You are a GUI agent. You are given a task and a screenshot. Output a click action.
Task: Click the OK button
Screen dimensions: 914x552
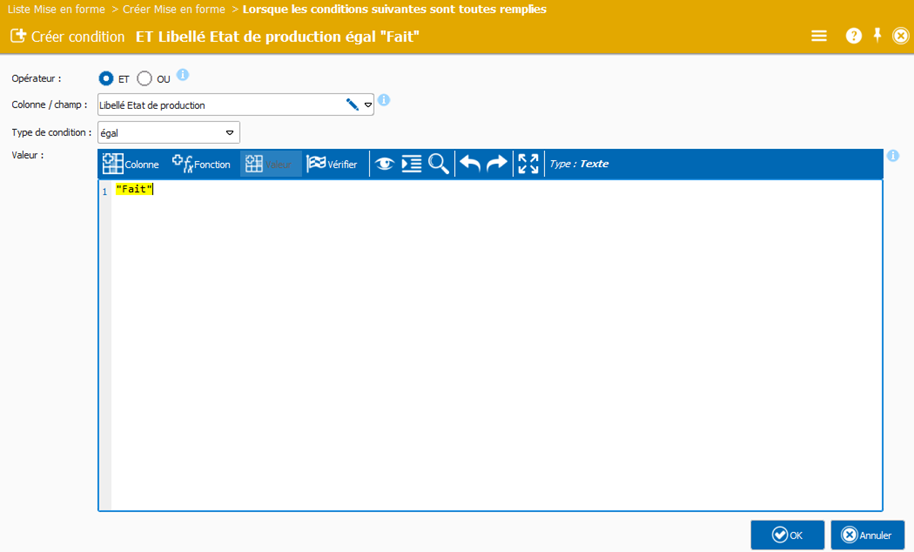pos(787,535)
